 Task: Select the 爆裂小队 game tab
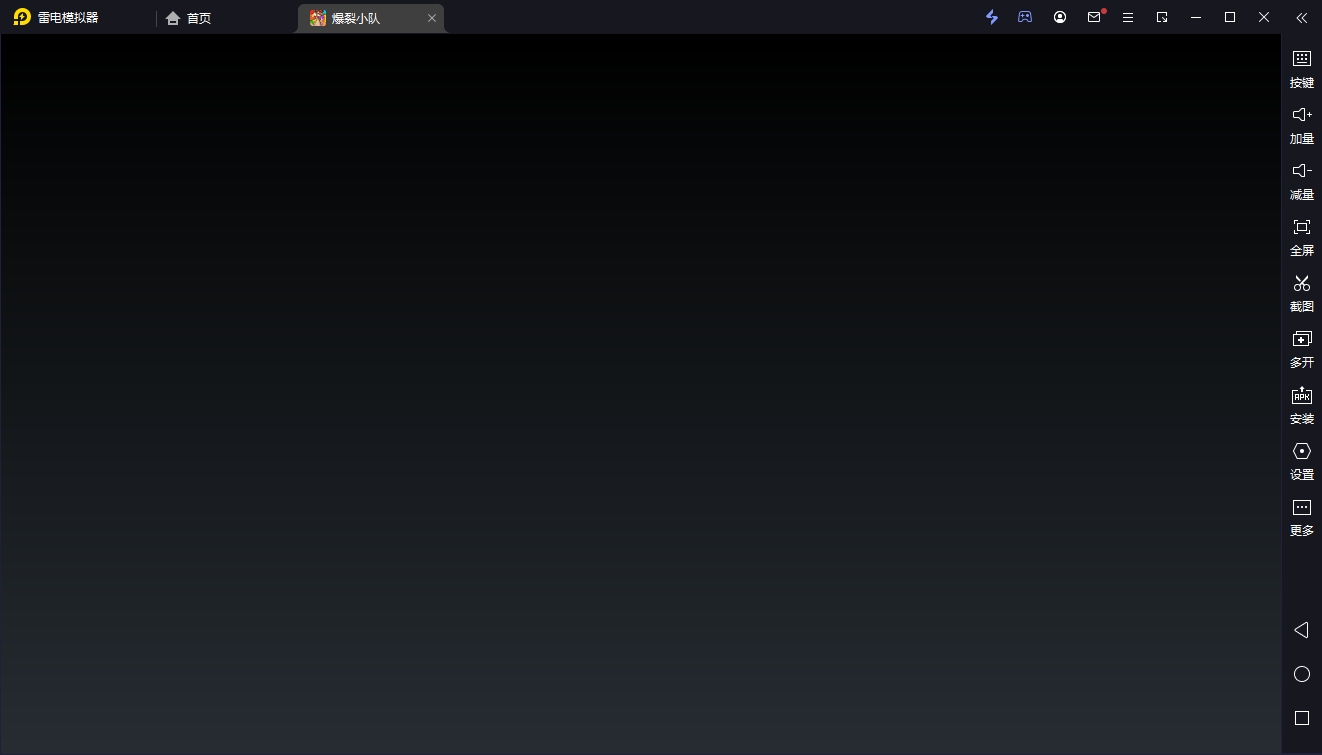pyautogui.click(x=360, y=18)
